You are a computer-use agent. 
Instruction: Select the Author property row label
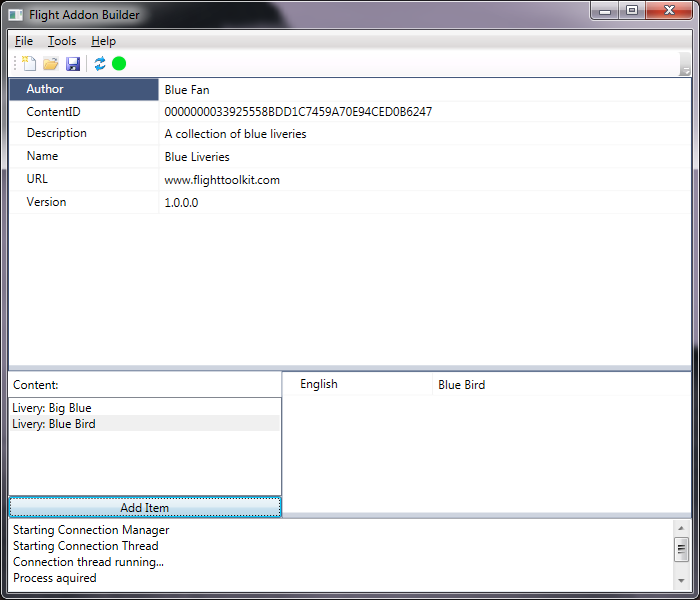(84, 89)
